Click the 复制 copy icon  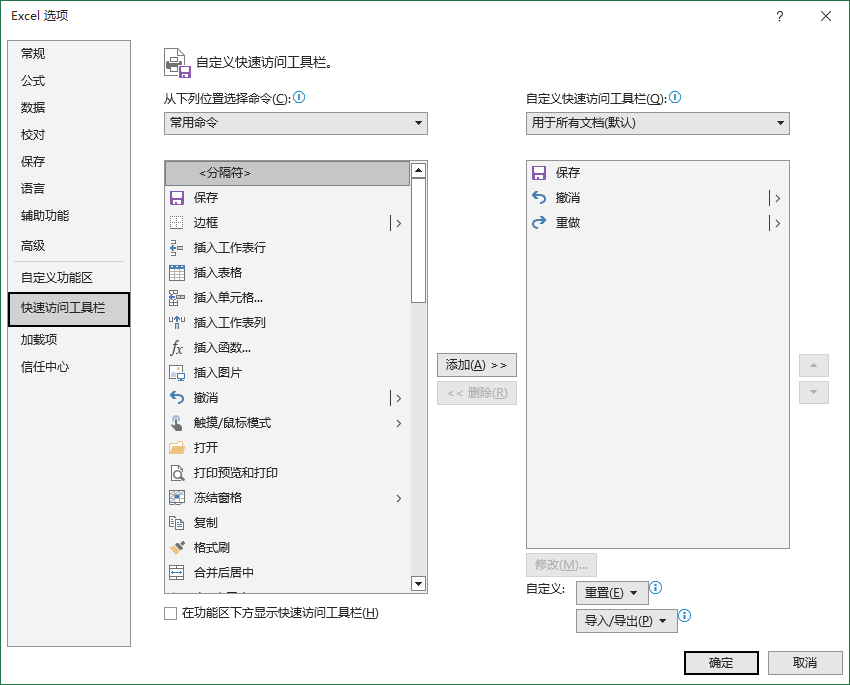coord(177,522)
